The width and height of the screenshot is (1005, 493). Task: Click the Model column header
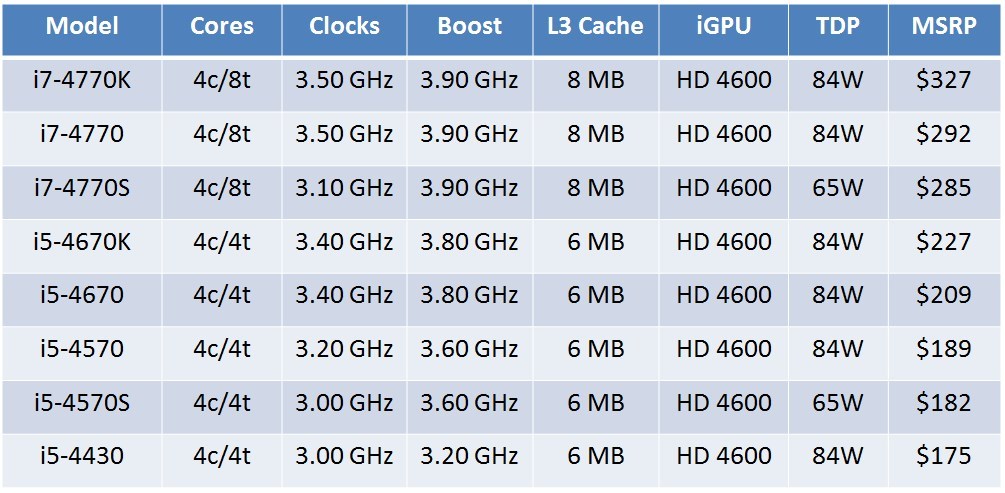[82, 26]
